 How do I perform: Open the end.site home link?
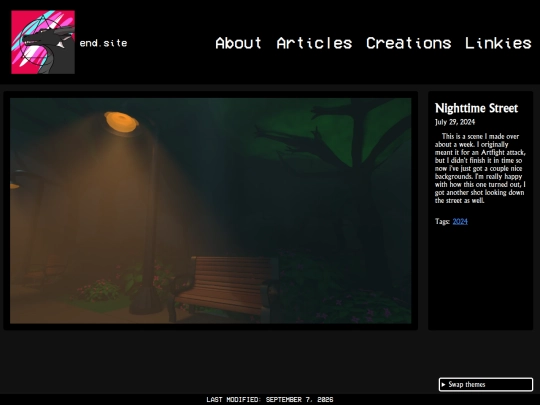tap(103, 43)
